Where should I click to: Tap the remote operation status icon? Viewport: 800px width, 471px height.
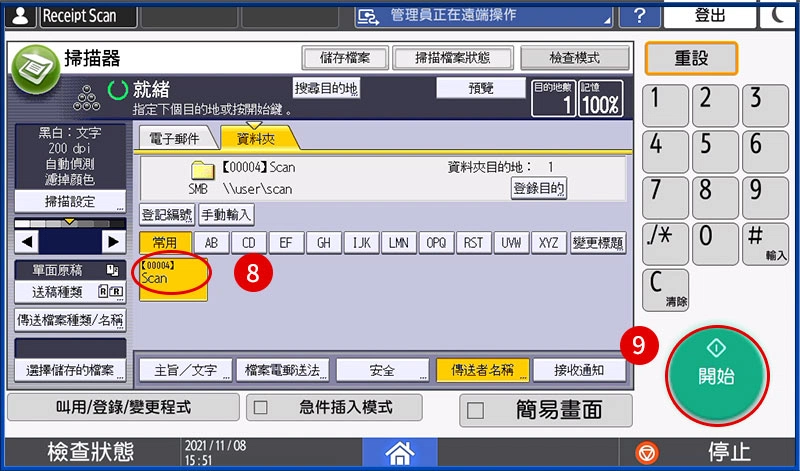[x=368, y=16]
